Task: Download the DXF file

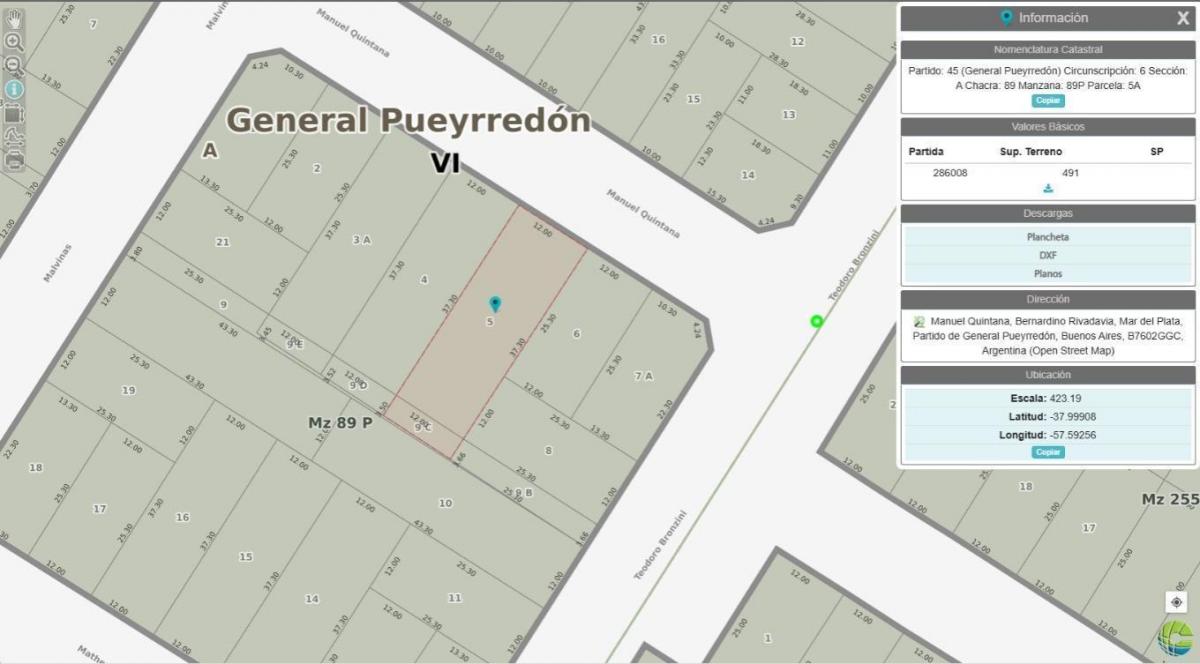Action: pos(1048,255)
